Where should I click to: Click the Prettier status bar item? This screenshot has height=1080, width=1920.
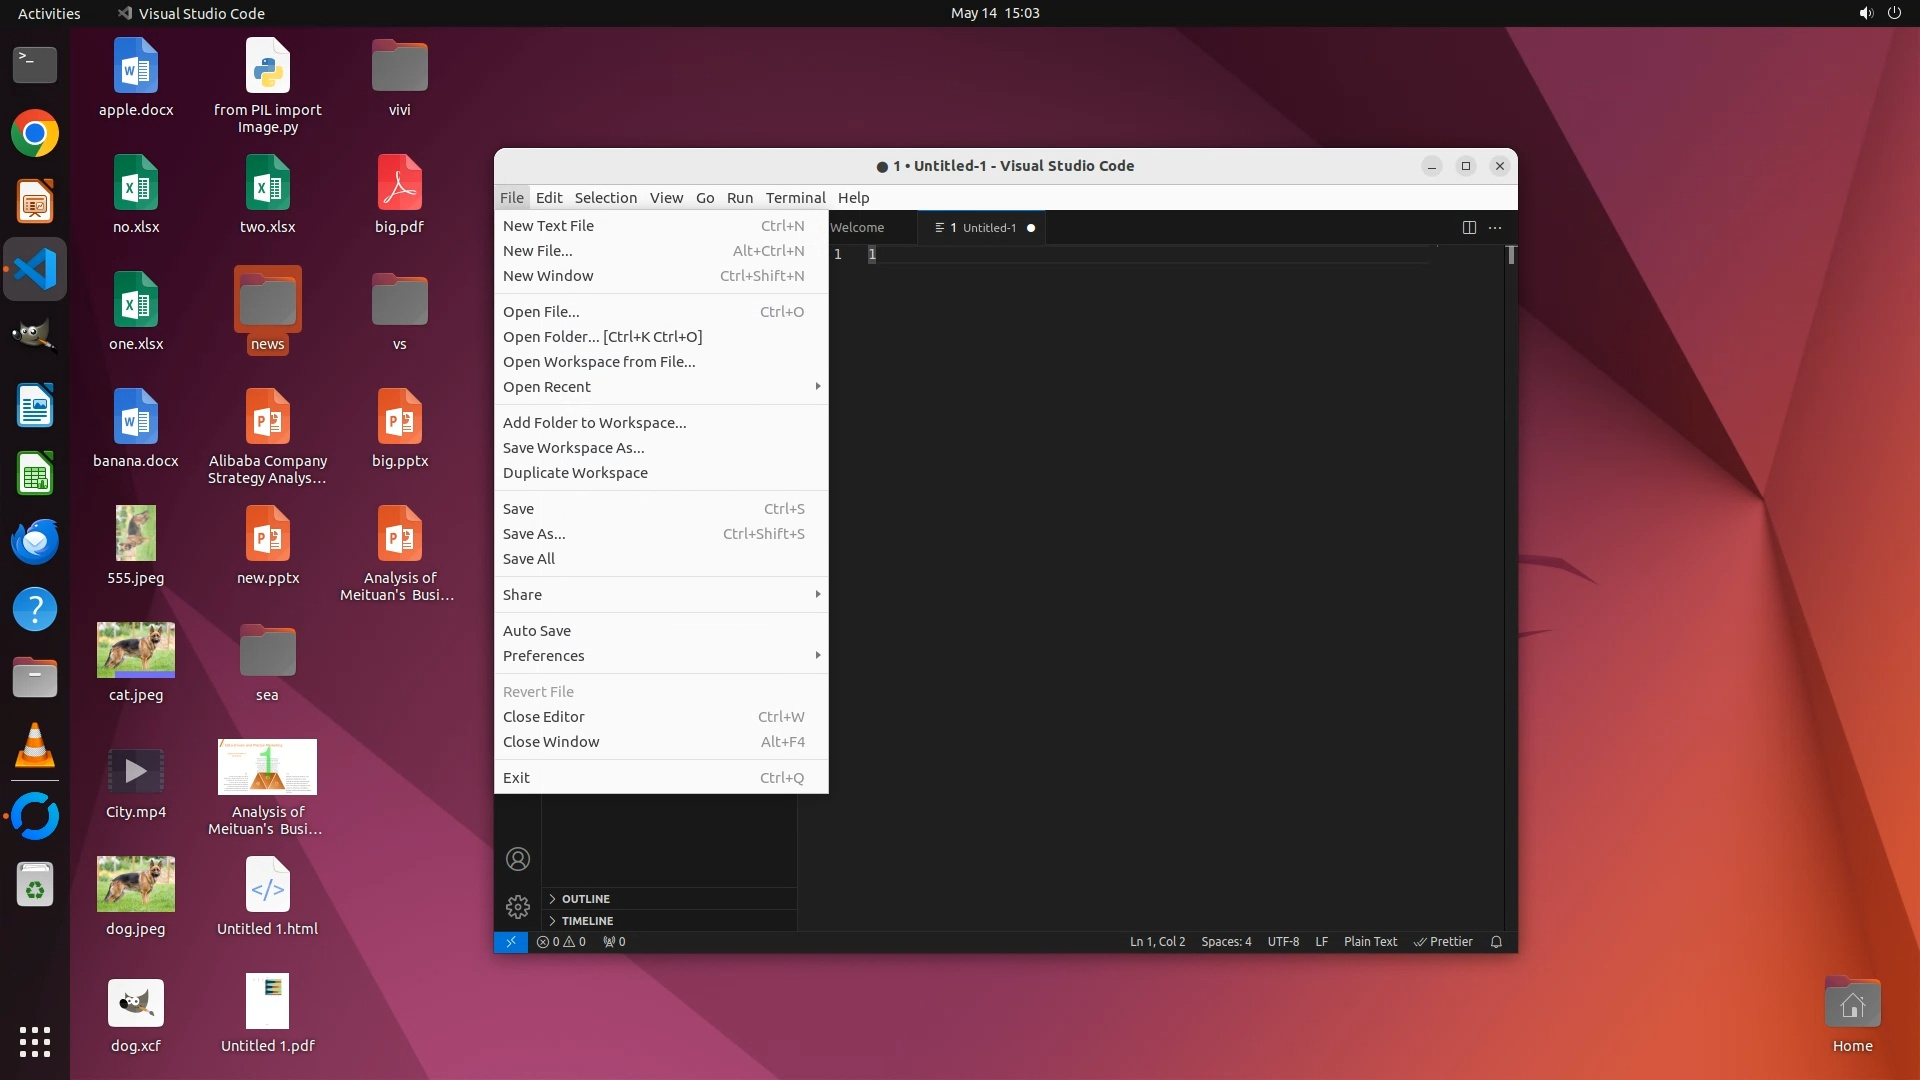pos(1443,942)
